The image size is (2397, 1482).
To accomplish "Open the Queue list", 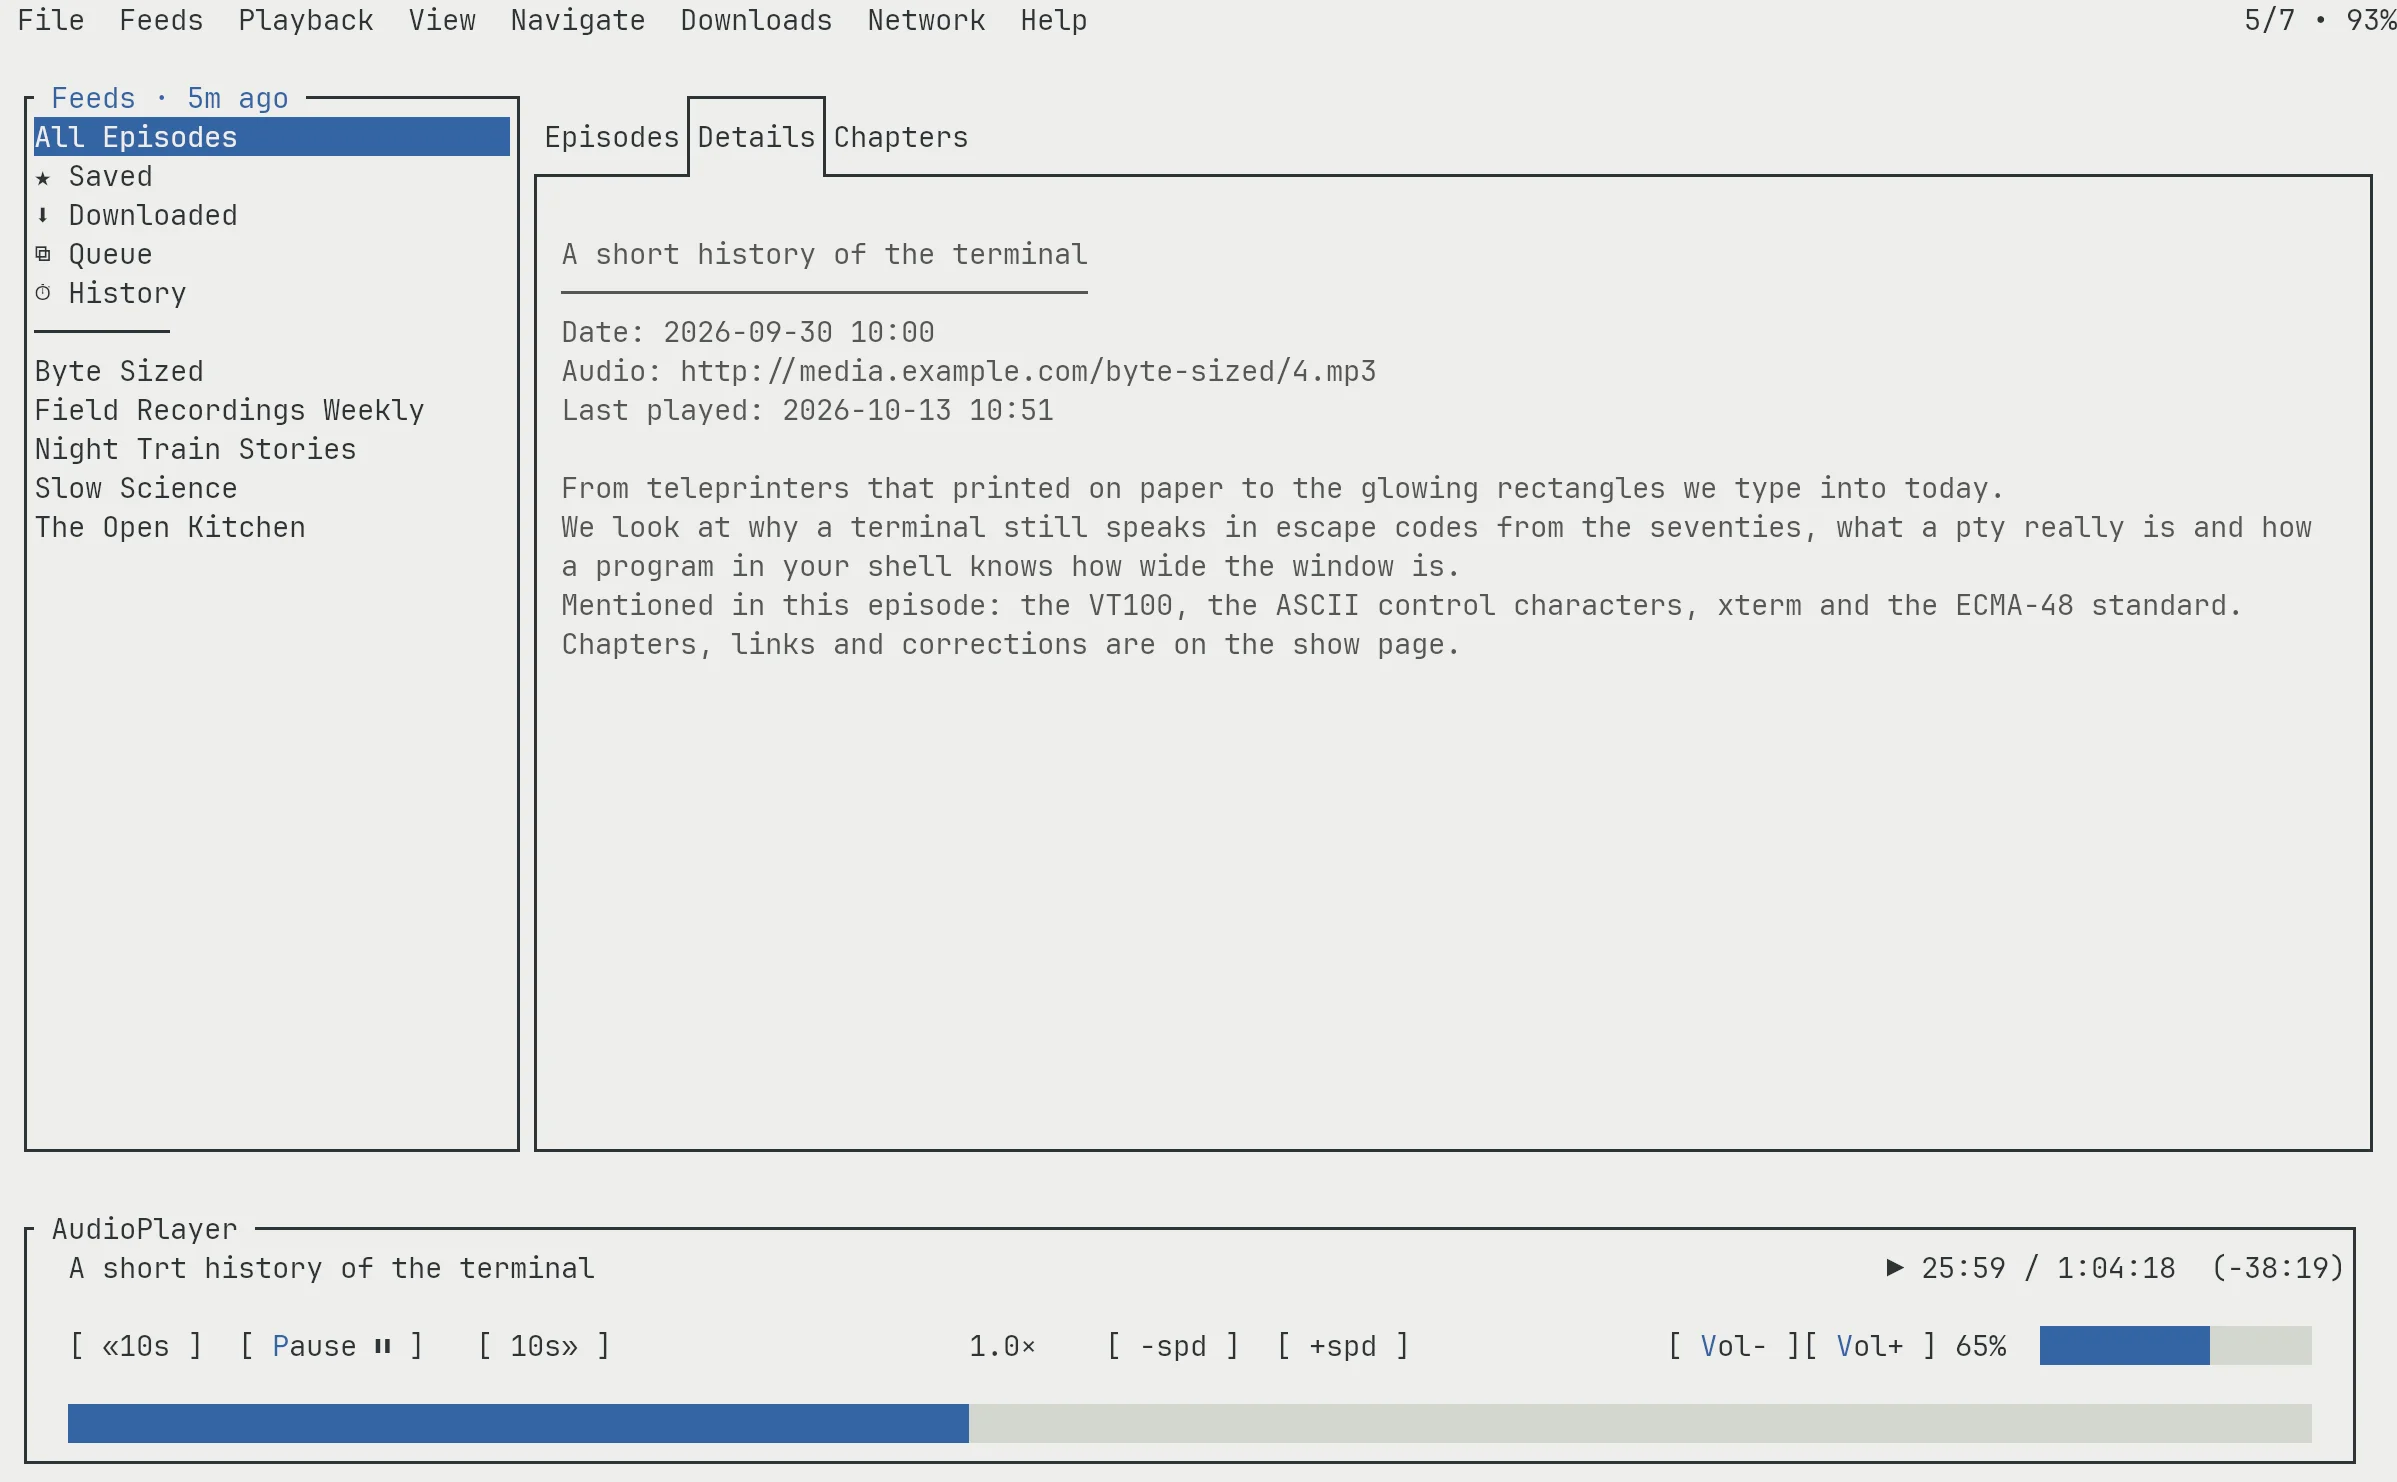I will 272,254.
